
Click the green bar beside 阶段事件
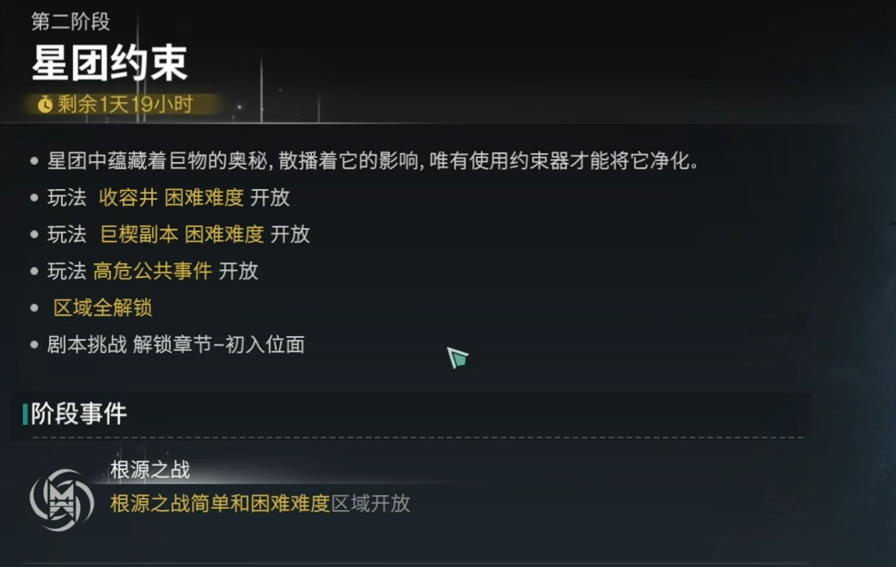pos(25,413)
